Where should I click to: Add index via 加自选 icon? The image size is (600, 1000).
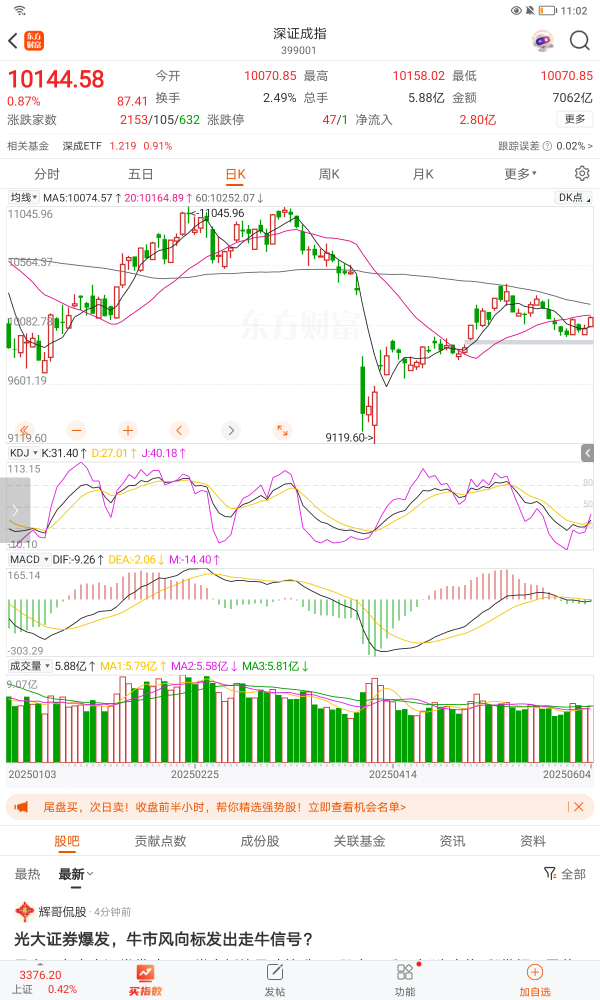(534, 978)
